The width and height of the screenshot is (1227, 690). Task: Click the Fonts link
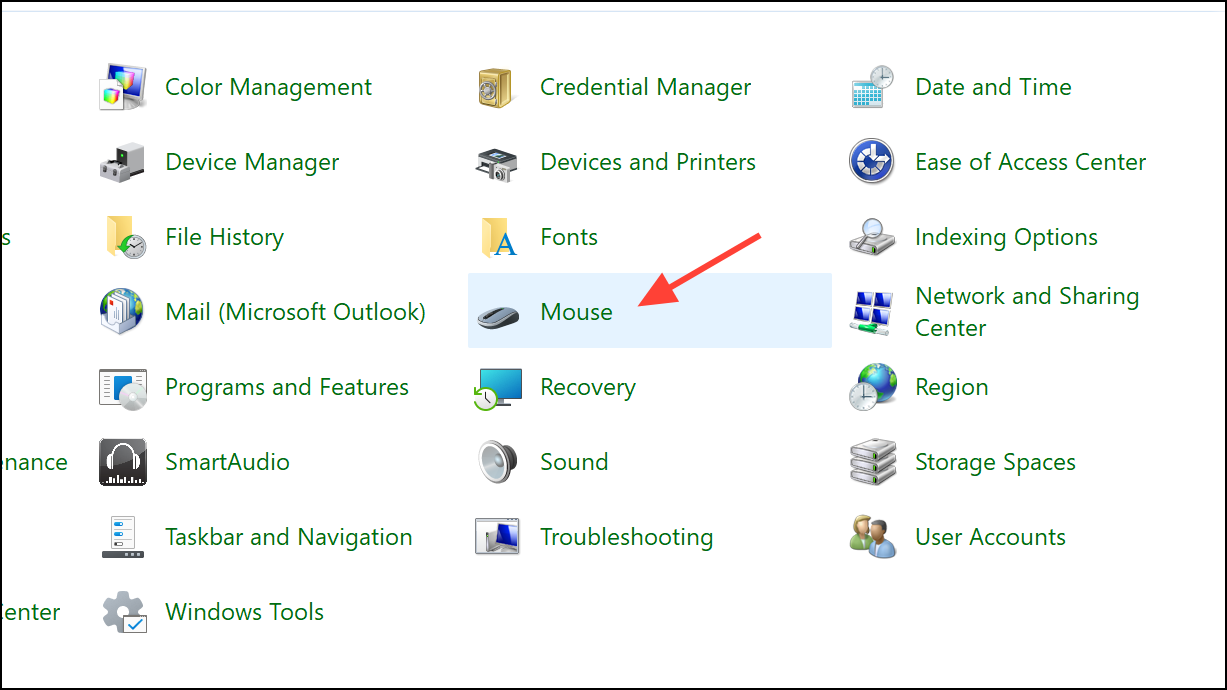569,237
